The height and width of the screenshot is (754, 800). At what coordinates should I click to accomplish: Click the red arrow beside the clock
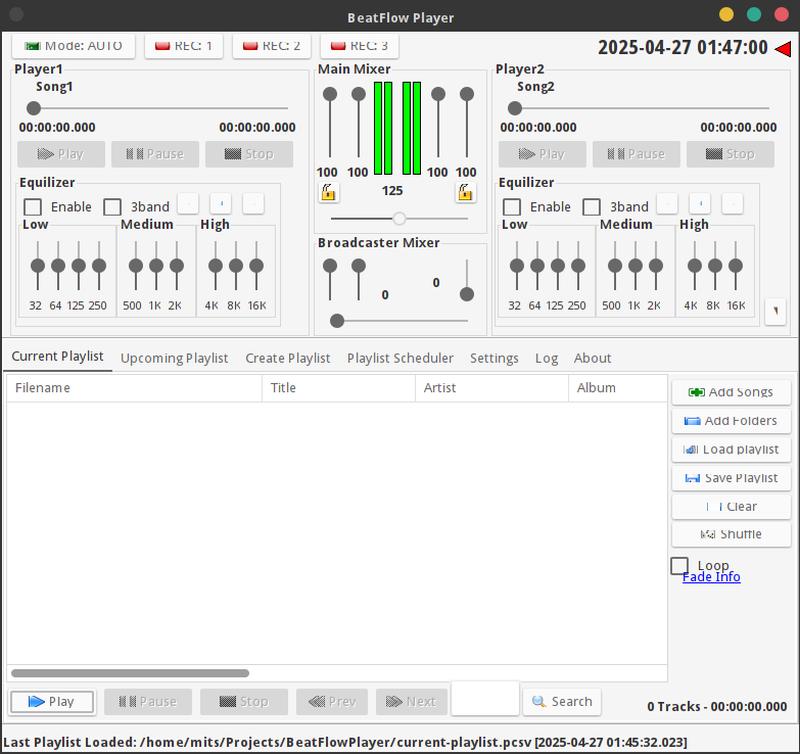pyautogui.click(x=783, y=48)
